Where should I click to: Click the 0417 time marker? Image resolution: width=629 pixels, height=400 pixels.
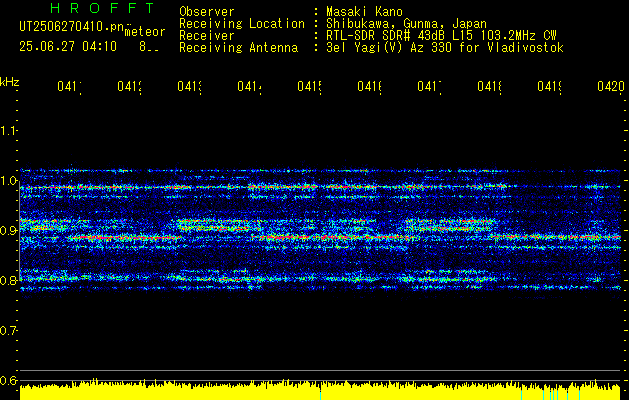[x=429, y=87]
